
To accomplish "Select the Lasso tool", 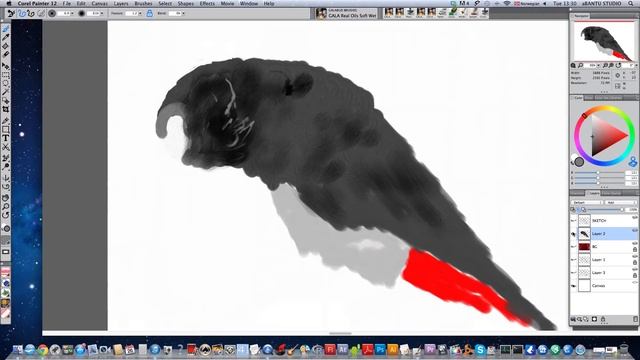I will (x=6, y=83).
